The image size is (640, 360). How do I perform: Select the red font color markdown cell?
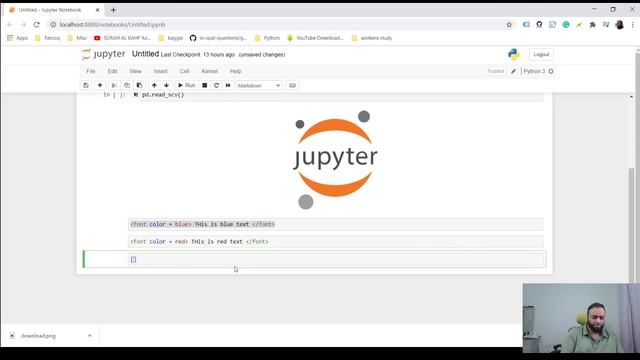pos(336,242)
